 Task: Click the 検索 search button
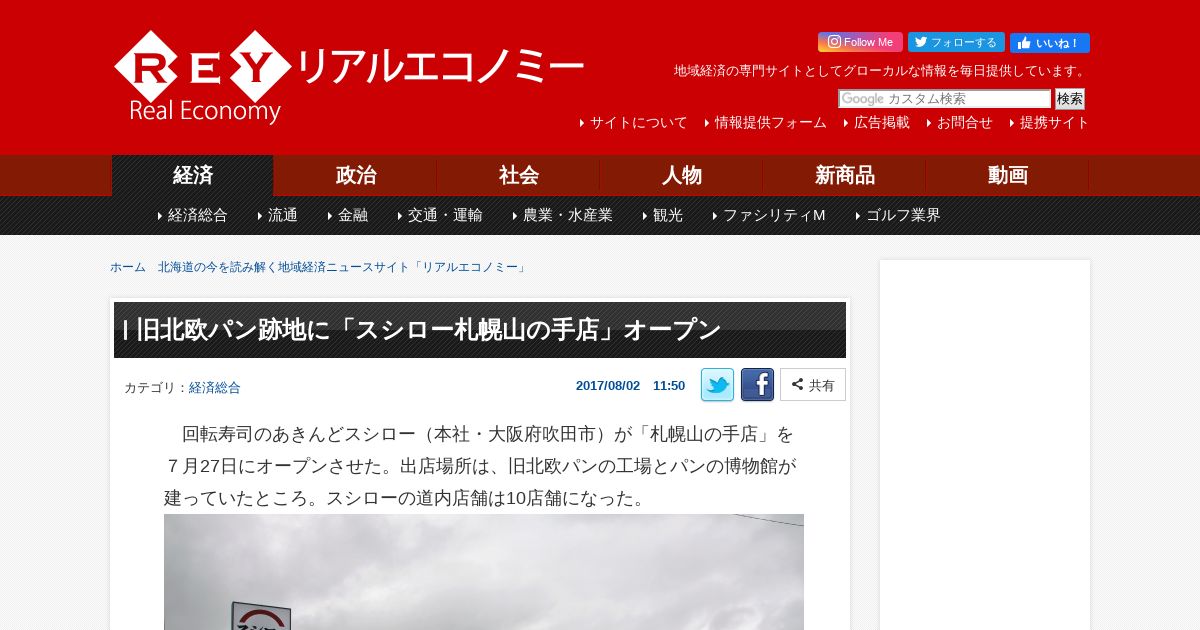[x=1070, y=99]
